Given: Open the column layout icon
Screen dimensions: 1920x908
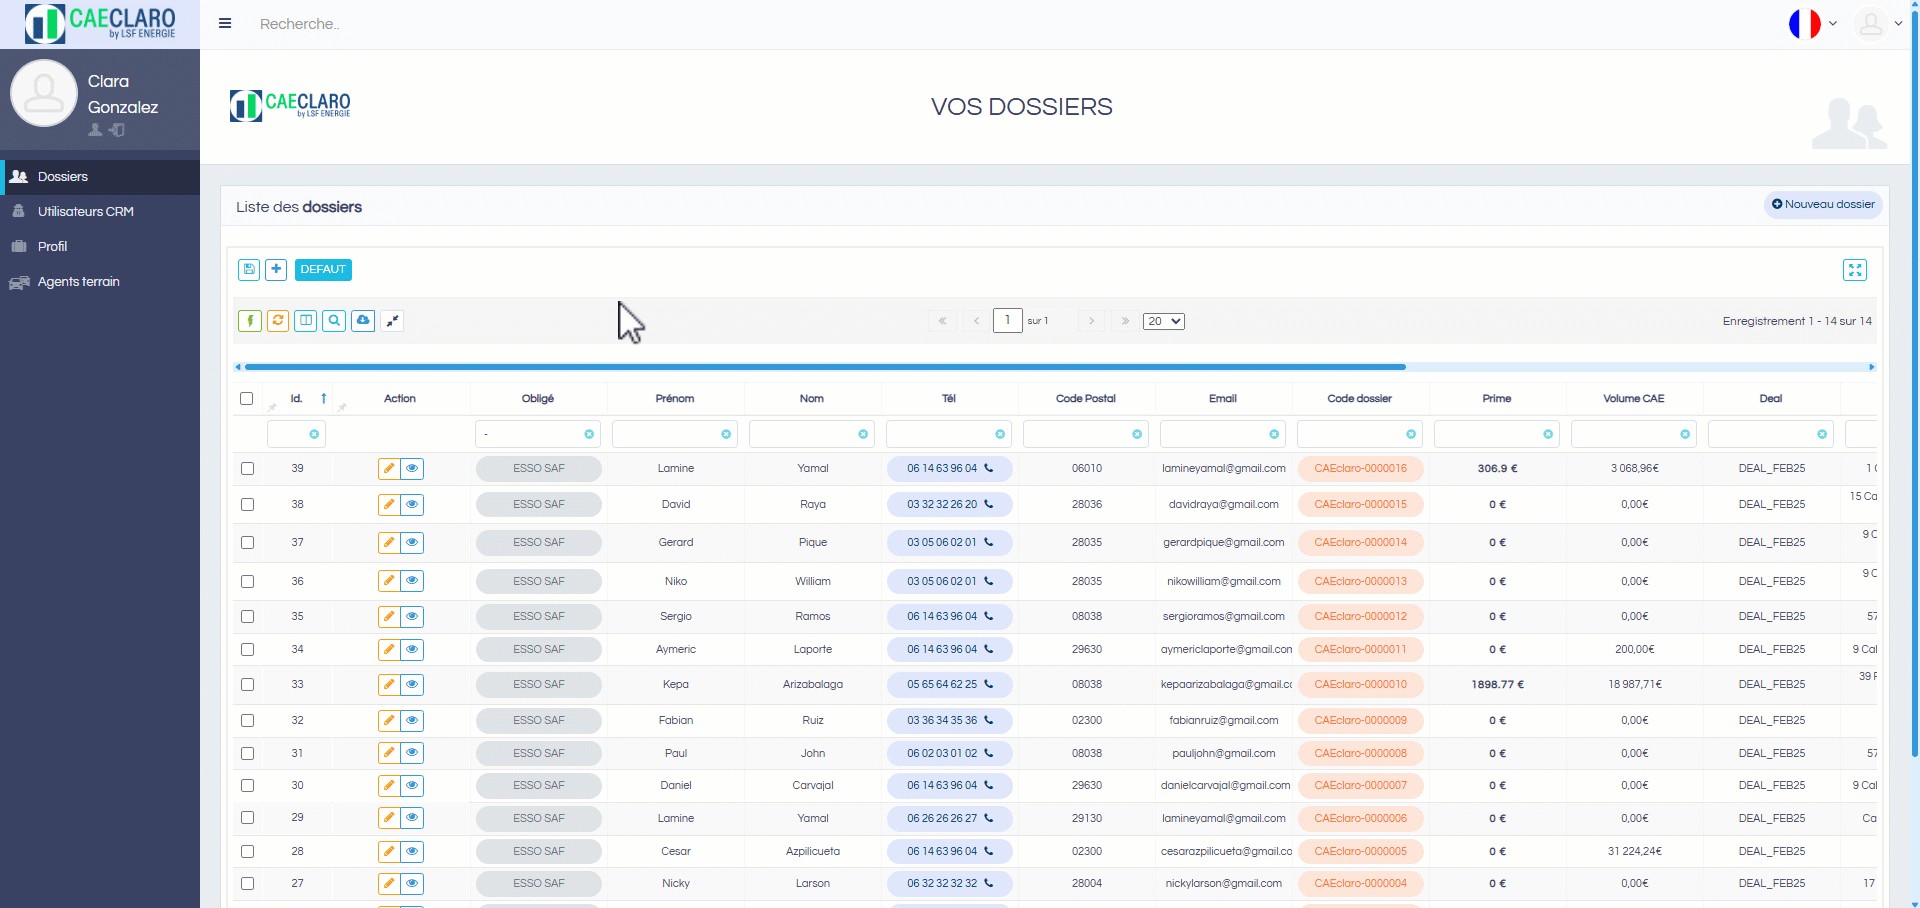Looking at the screenshot, I should coord(306,320).
